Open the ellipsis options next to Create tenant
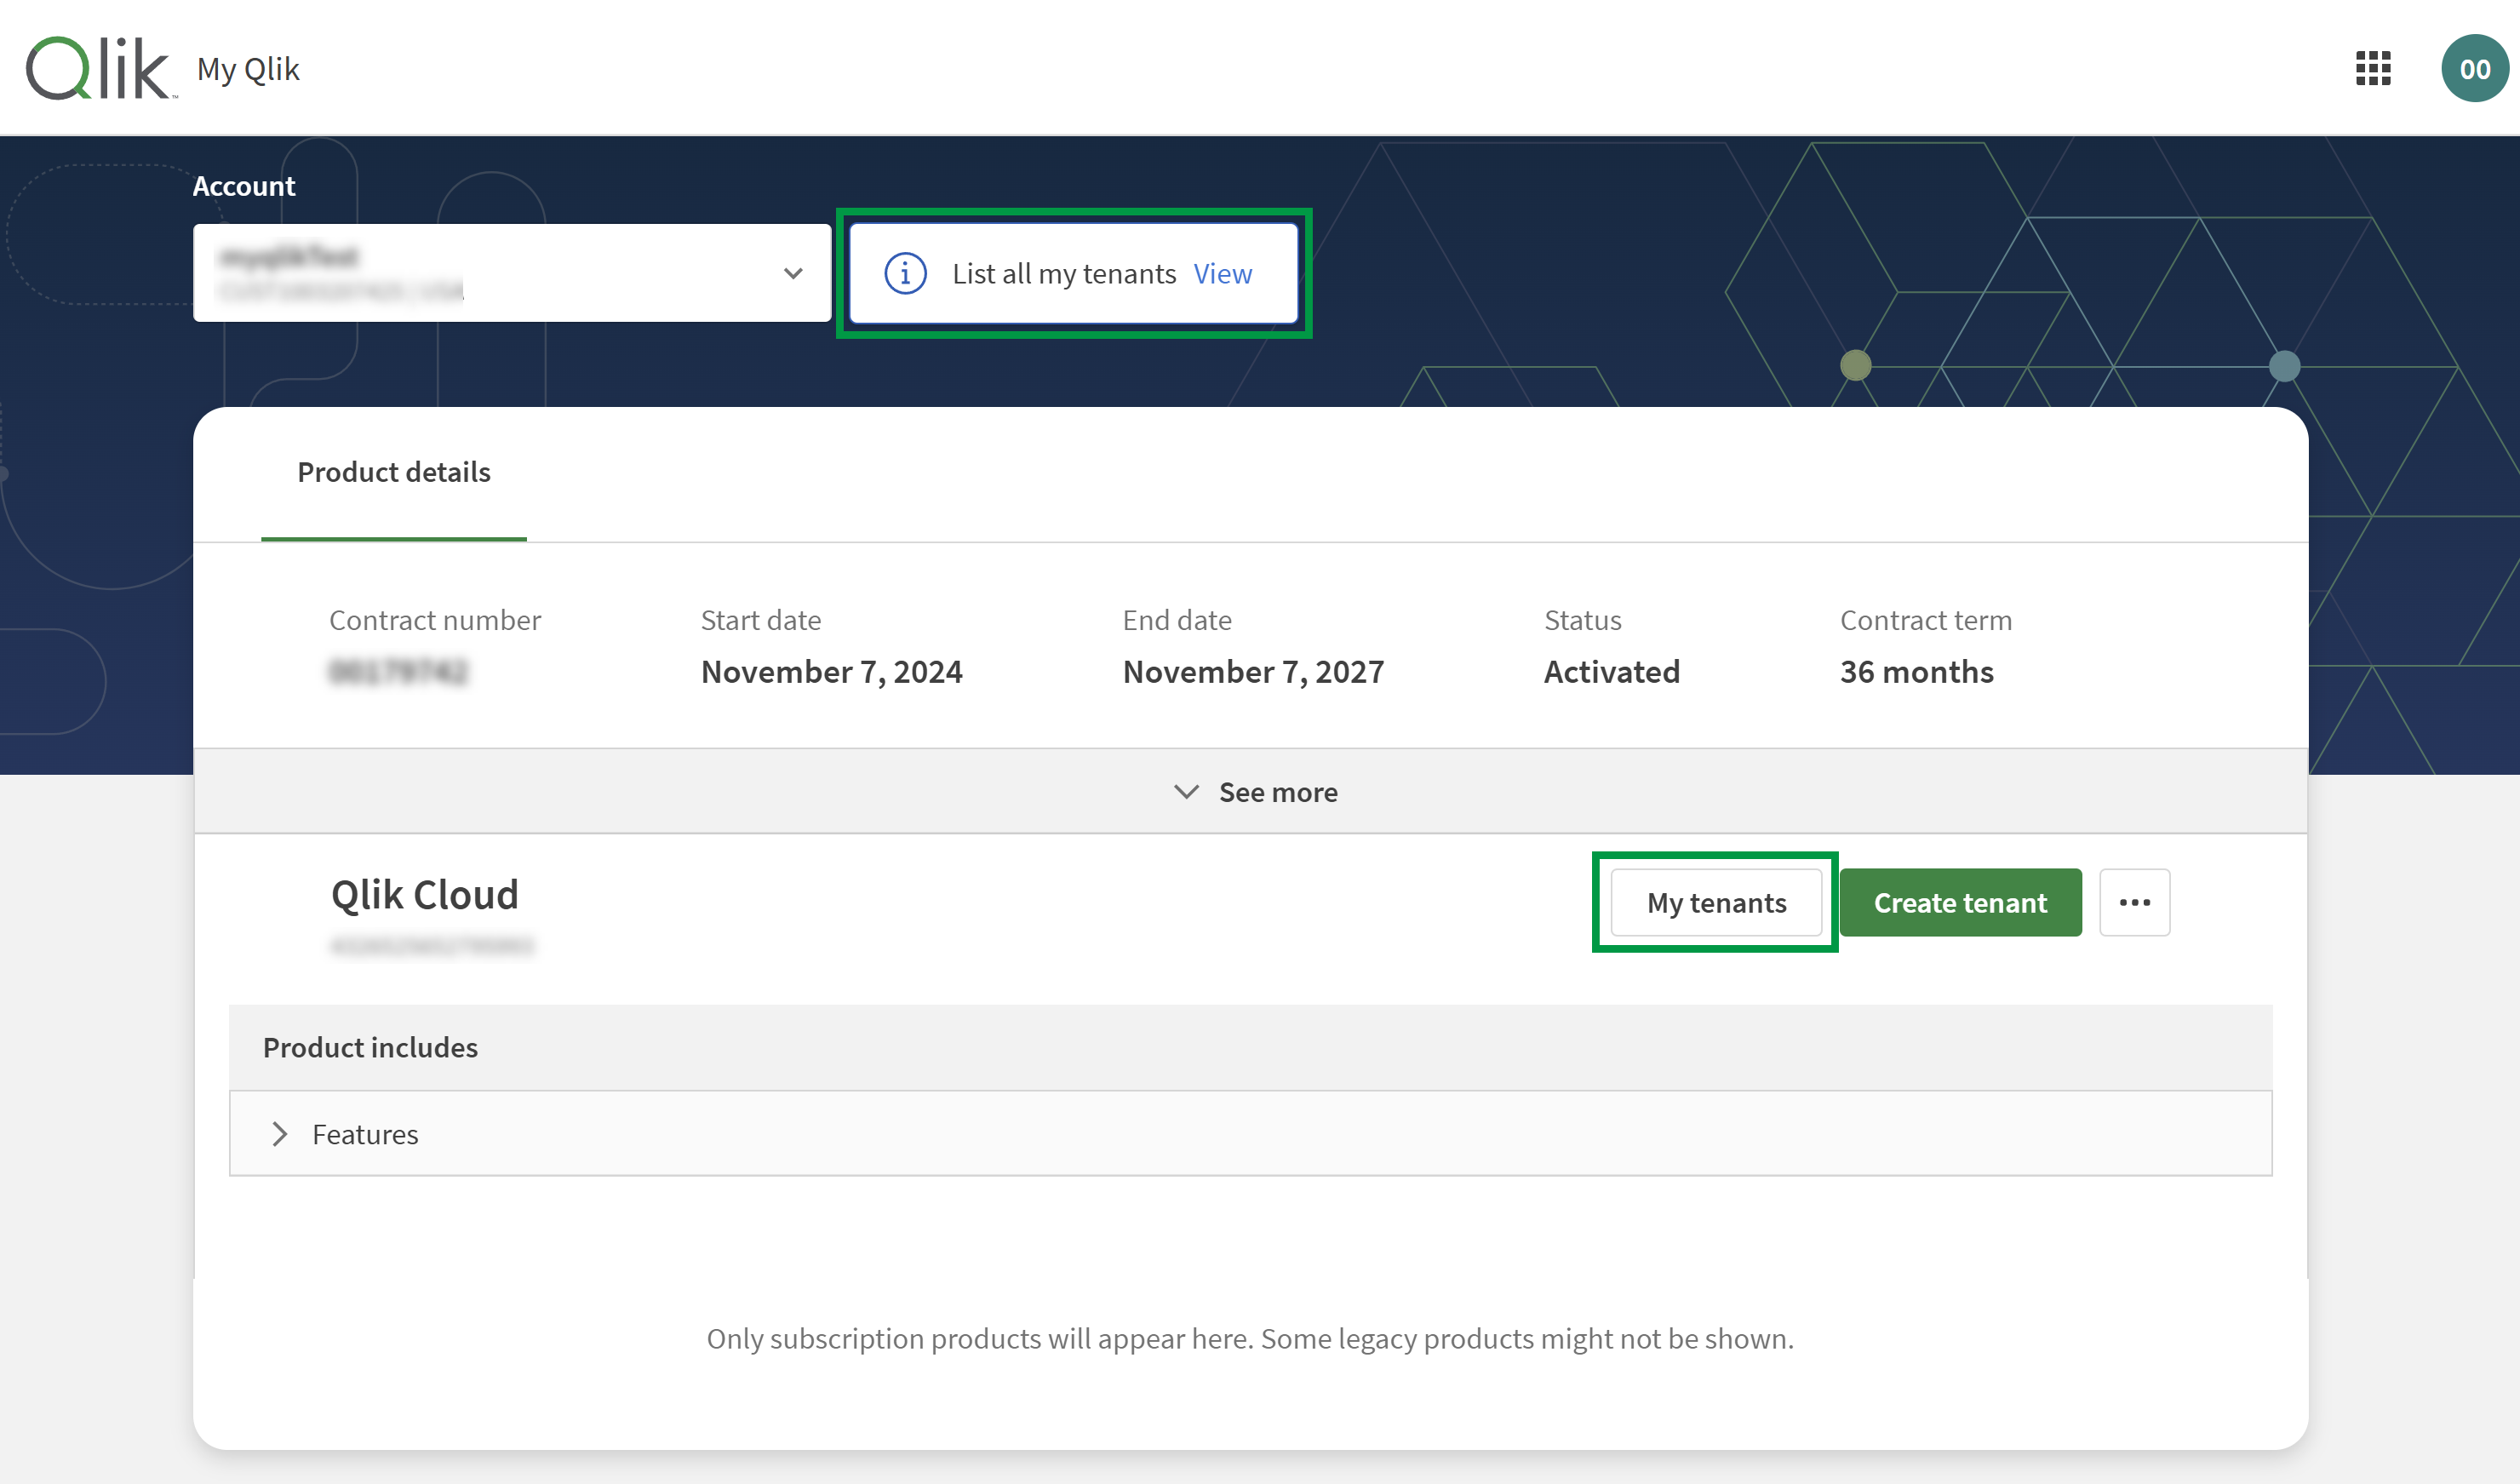 [x=2135, y=902]
